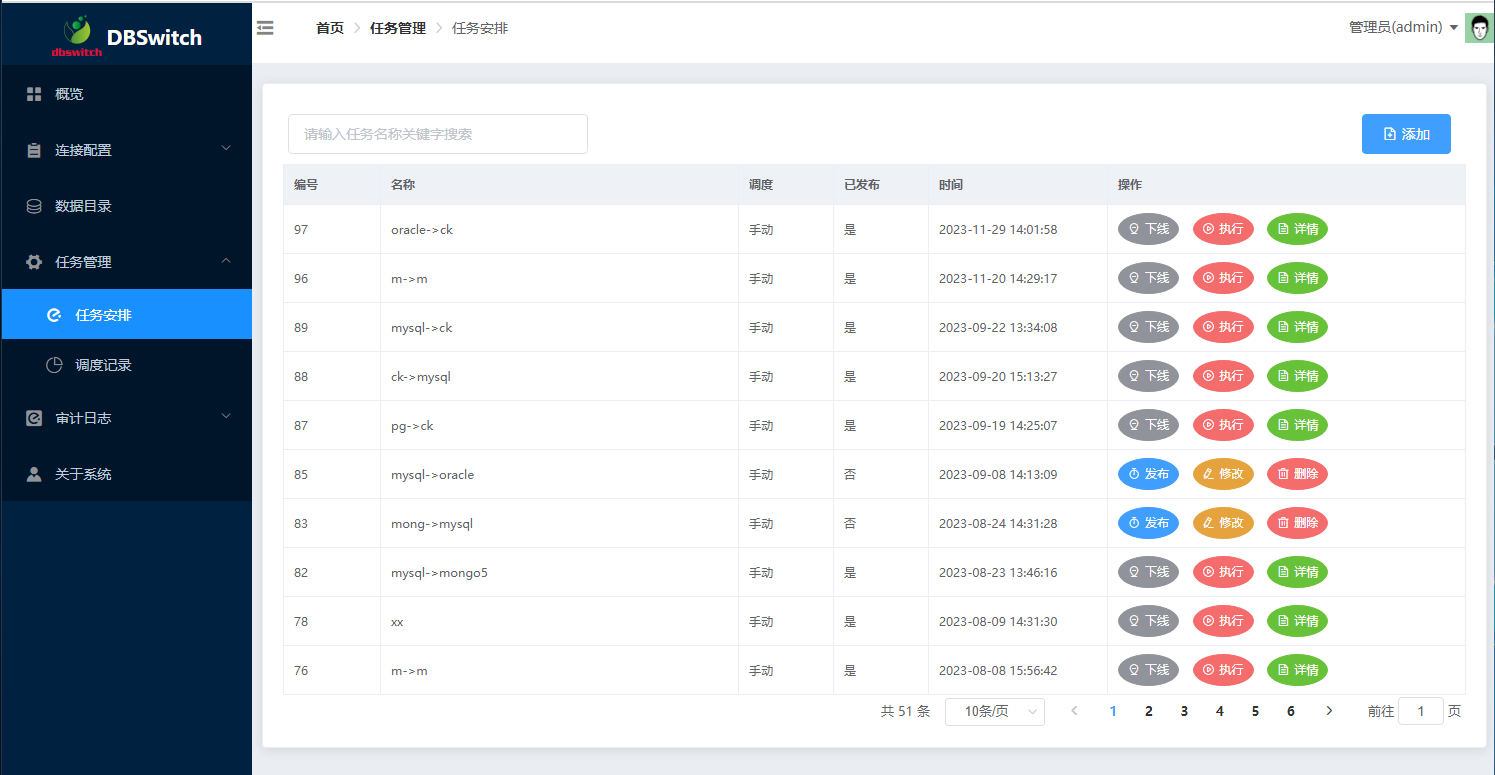Image resolution: width=1495 pixels, height=775 pixels.
Task: Open the 10条/页 page size dropdown
Action: click(x=994, y=711)
